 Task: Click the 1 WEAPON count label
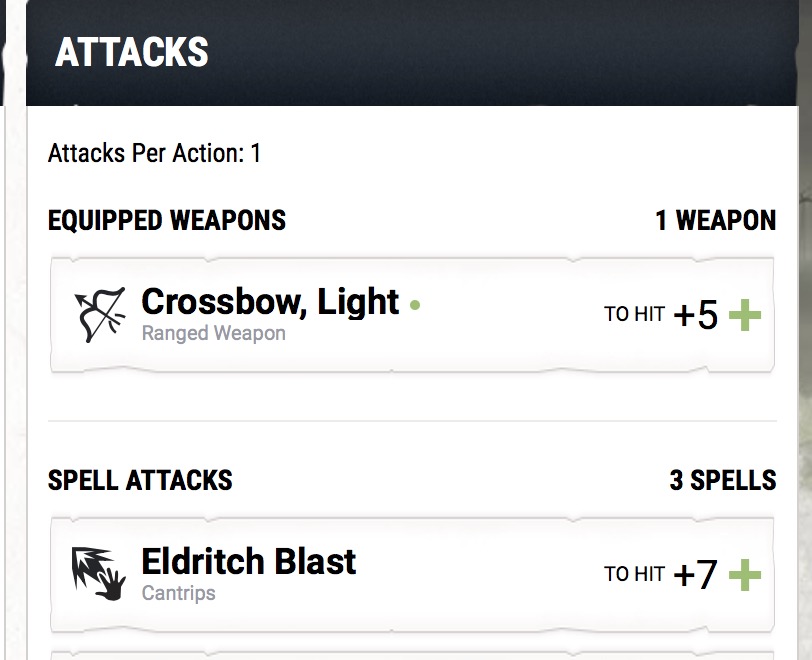(x=716, y=220)
